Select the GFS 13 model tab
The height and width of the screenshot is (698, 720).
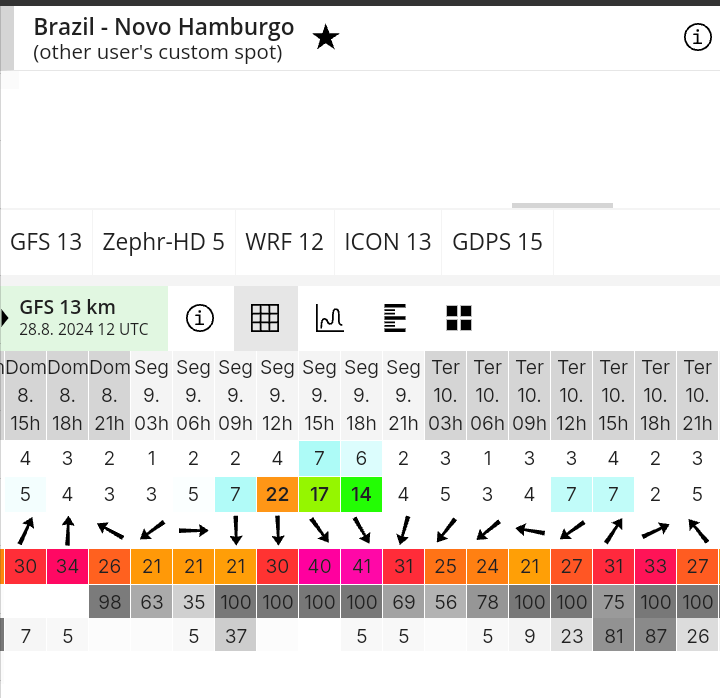tap(46, 242)
